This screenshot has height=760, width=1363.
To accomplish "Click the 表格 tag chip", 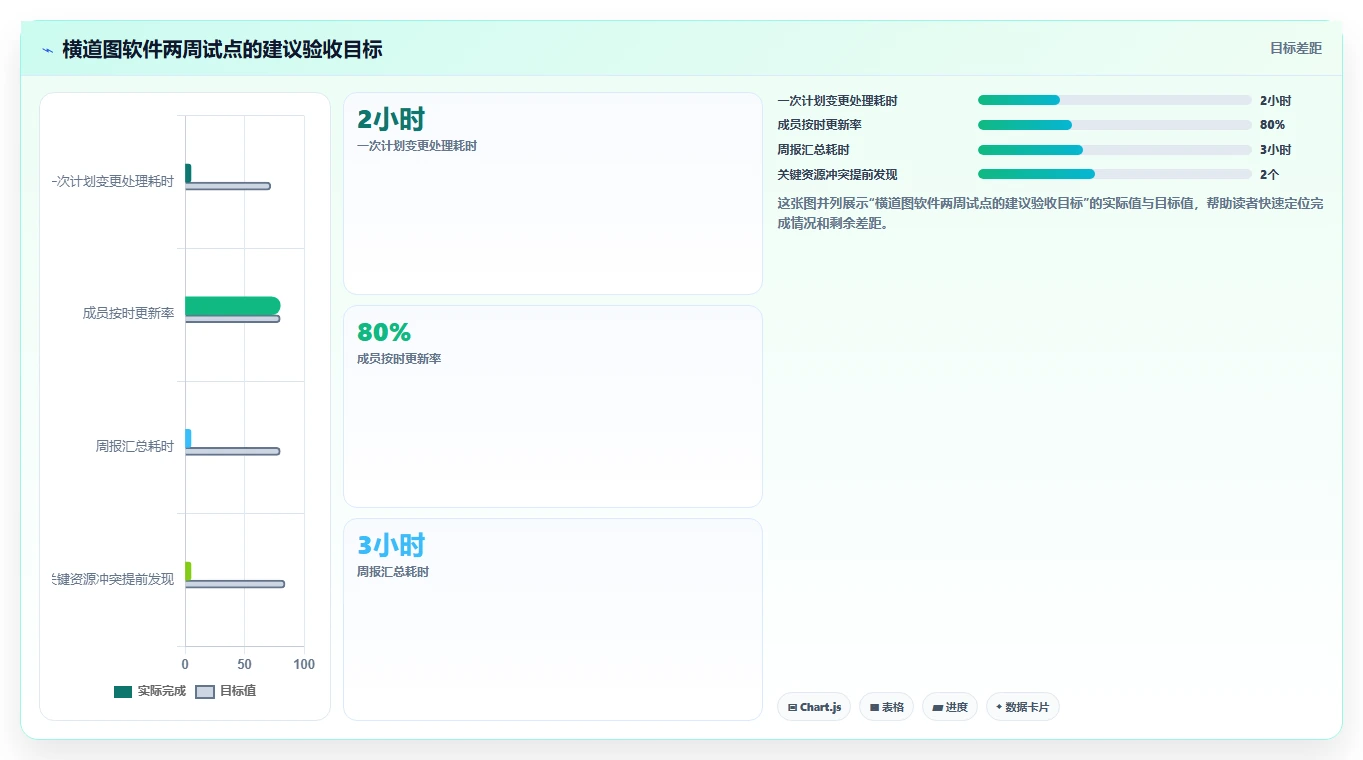I will [886, 707].
